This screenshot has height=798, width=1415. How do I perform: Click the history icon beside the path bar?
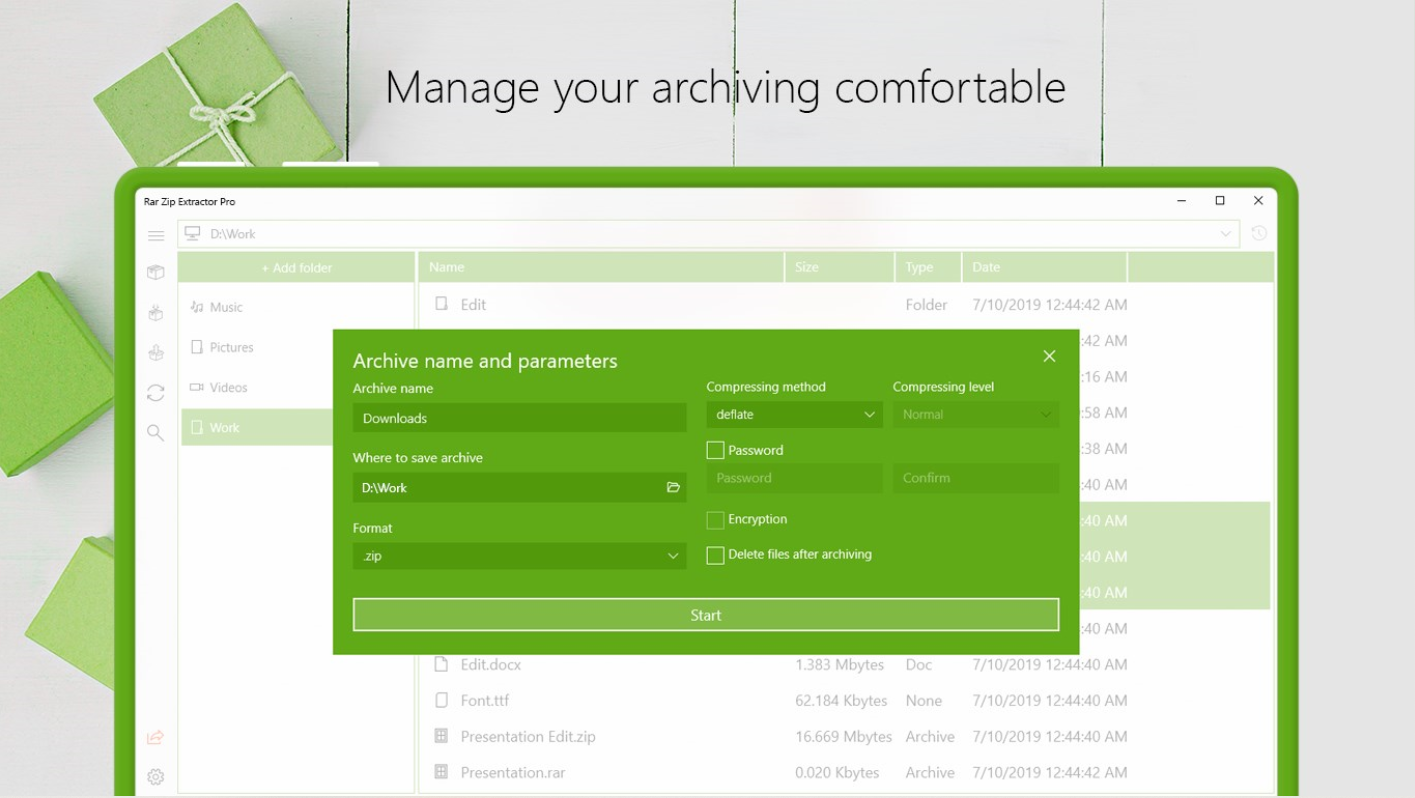1259,234
